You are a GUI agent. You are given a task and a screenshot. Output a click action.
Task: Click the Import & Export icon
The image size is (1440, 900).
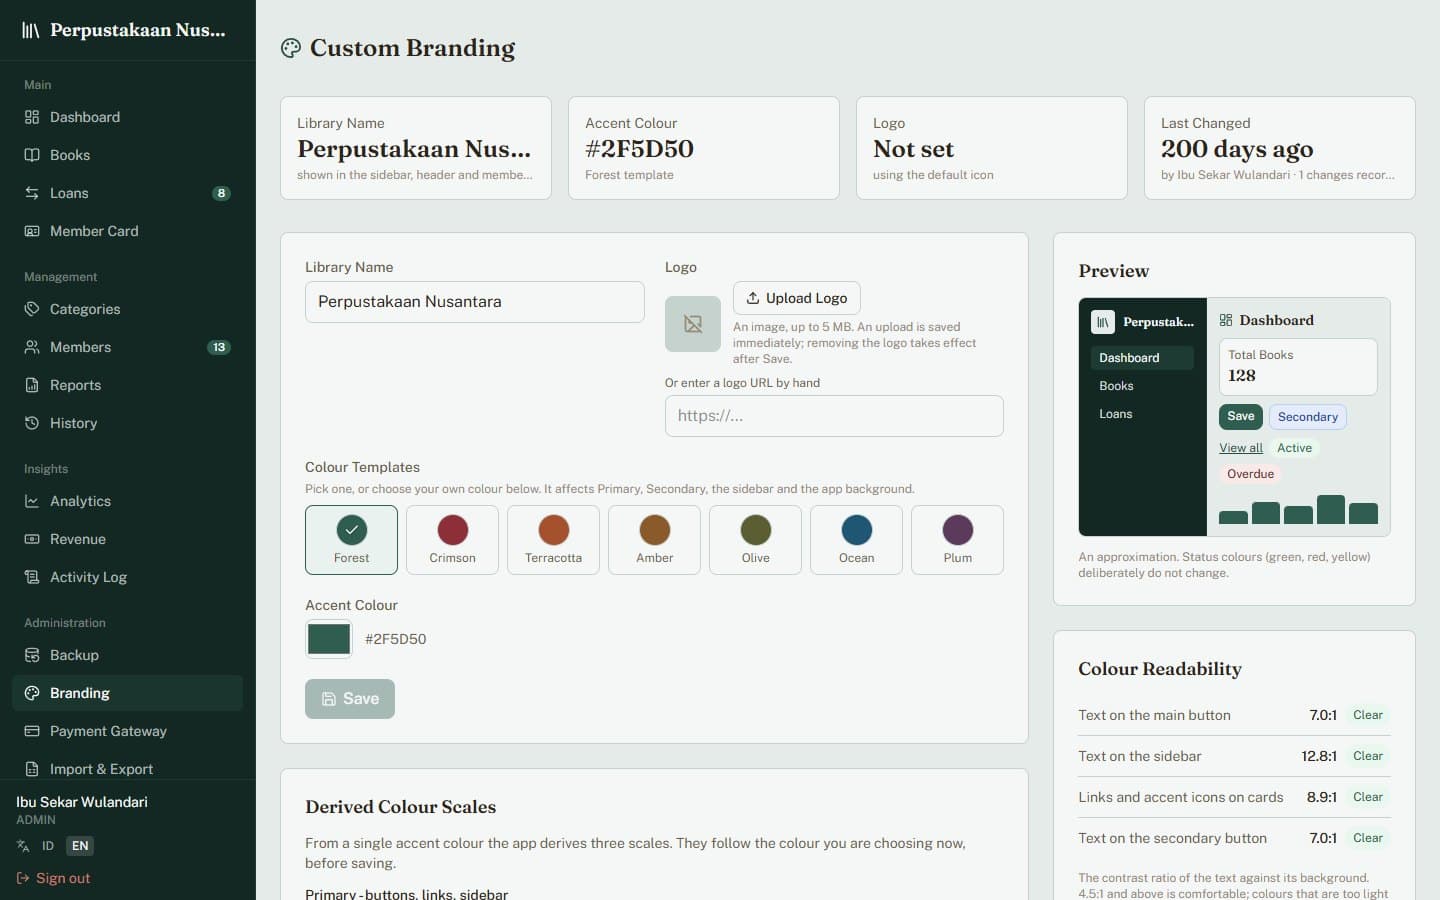click(x=32, y=769)
